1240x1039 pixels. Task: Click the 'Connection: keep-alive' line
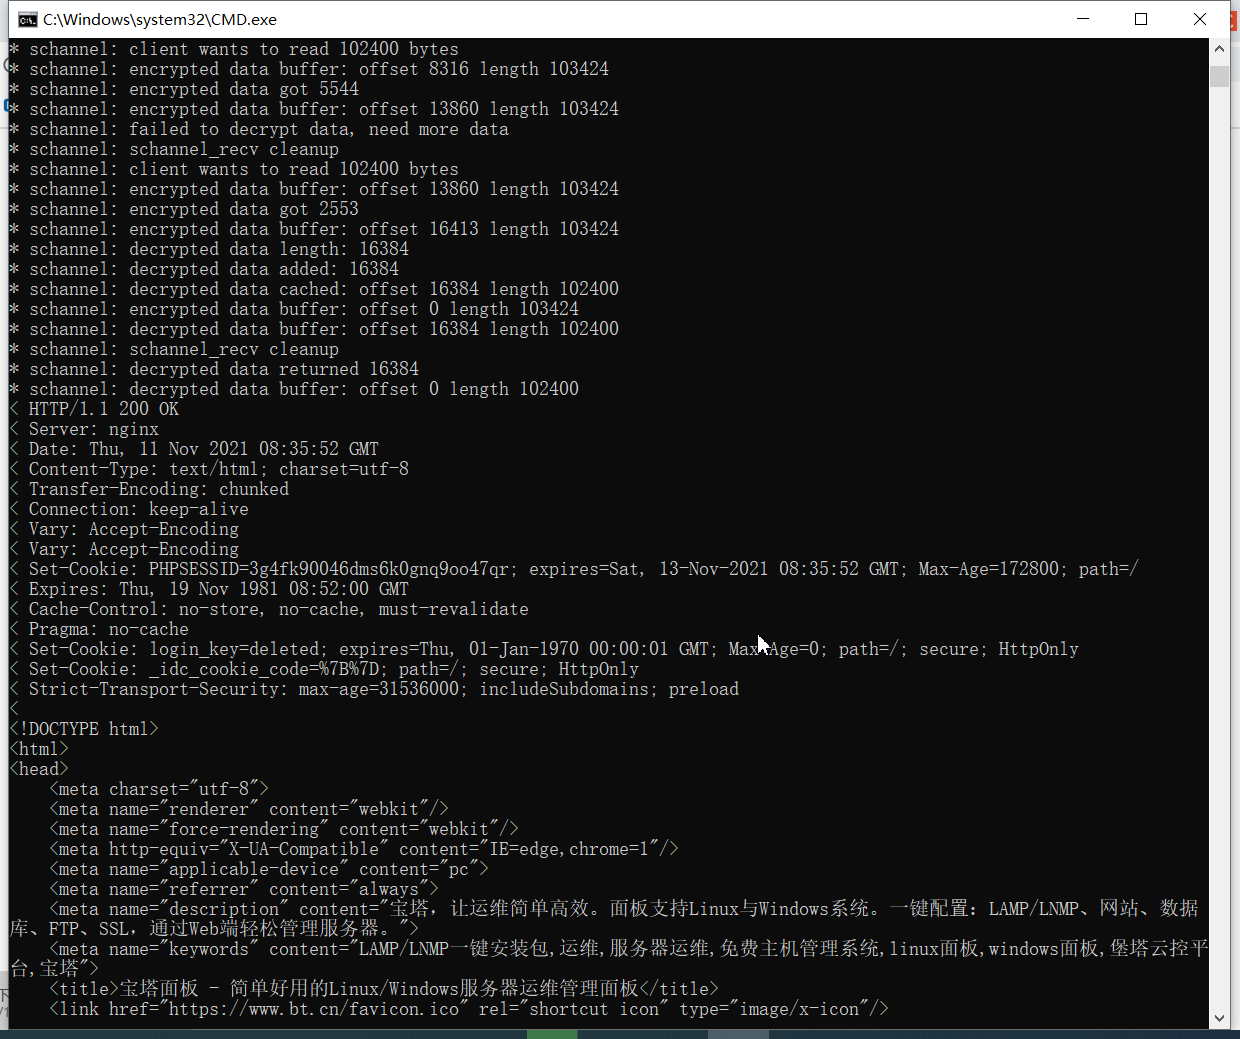click(x=129, y=509)
